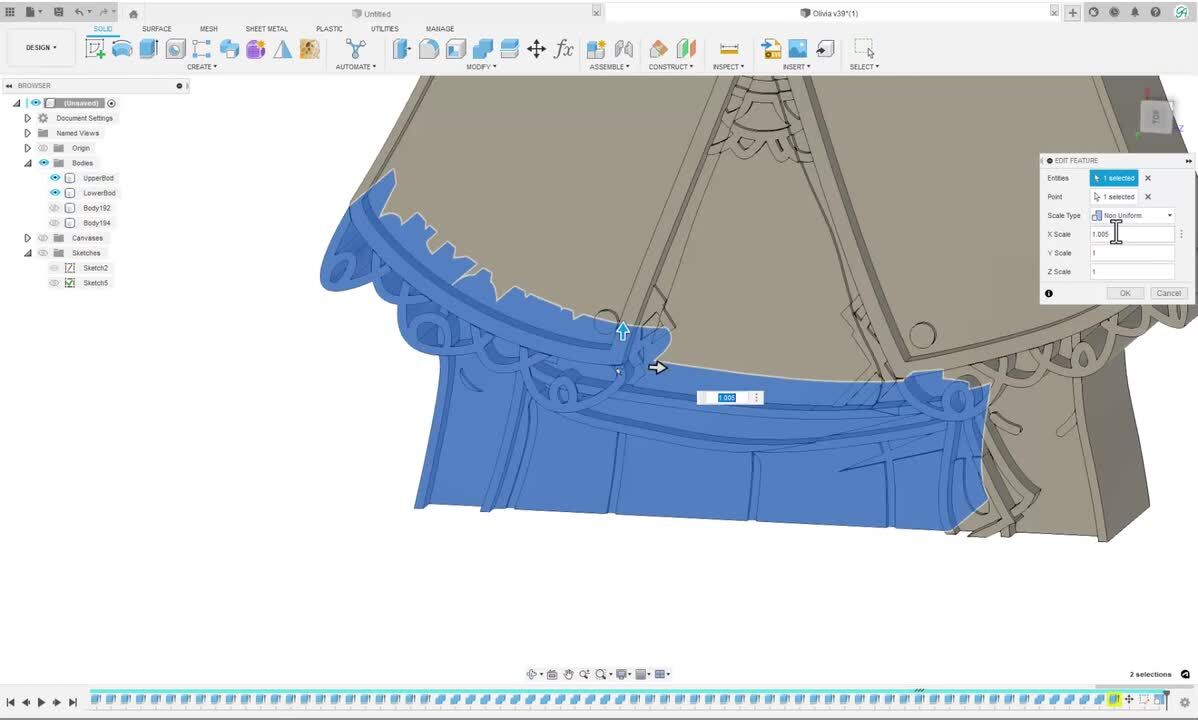Image resolution: width=1198 pixels, height=720 pixels.
Task: Click the Y Scale input field
Action: click(1131, 253)
